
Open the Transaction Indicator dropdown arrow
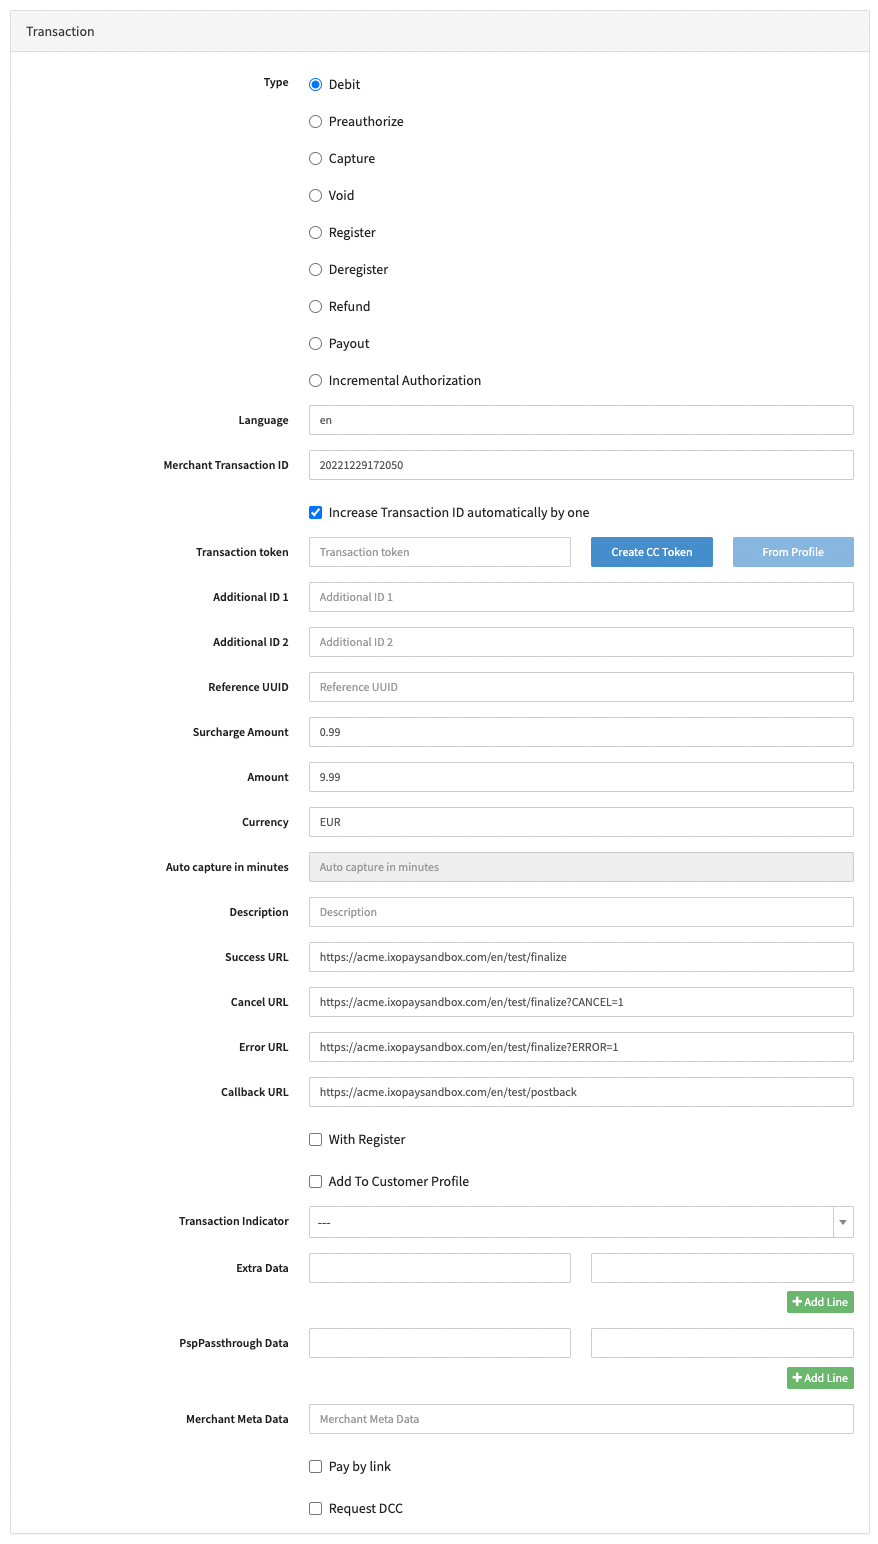pos(843,1222)
